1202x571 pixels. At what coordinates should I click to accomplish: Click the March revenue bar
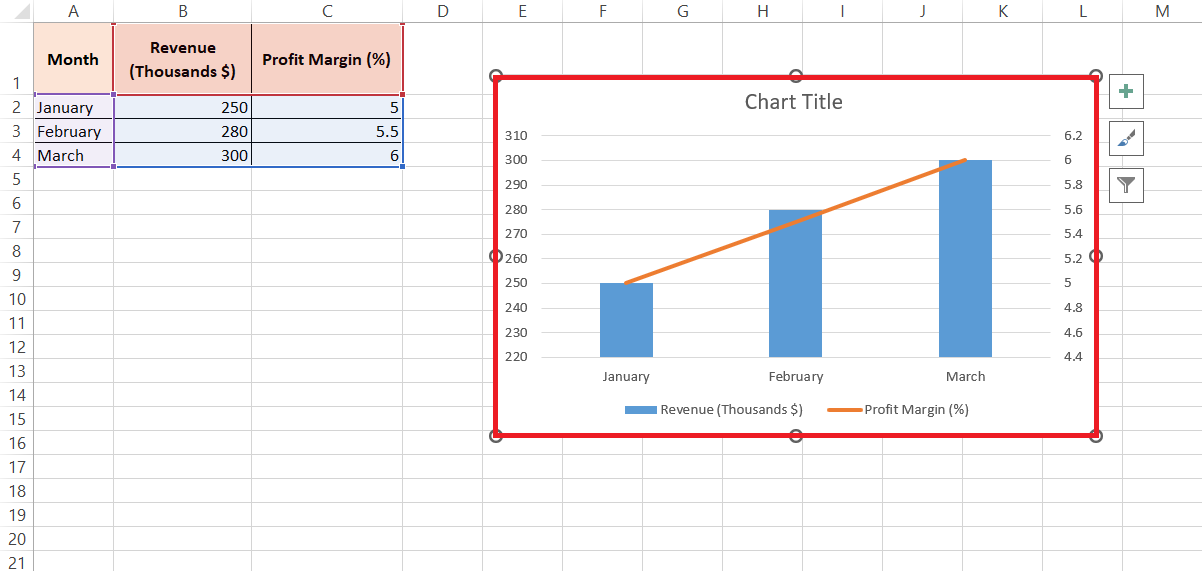(x=965, y=258)
